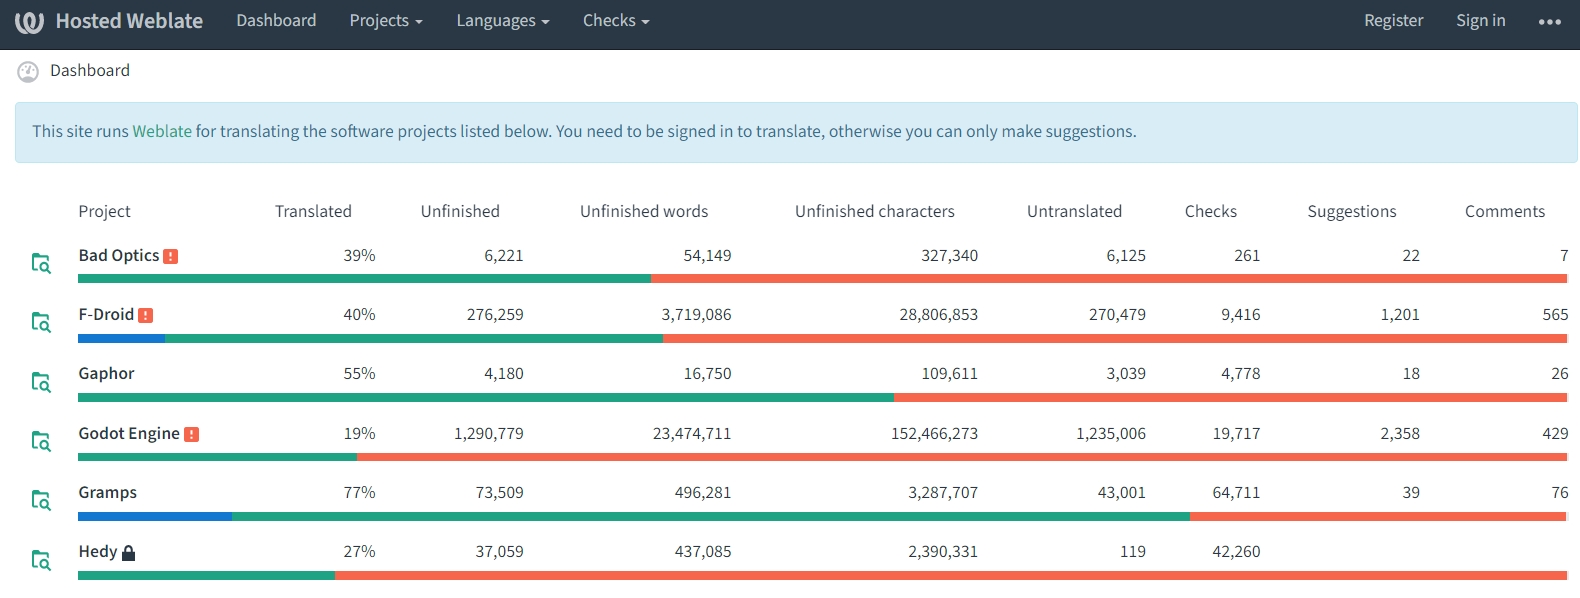The image size is (1580, 598).
Task: Click the F-Droid translation progress bar
Action: (822, 338)
